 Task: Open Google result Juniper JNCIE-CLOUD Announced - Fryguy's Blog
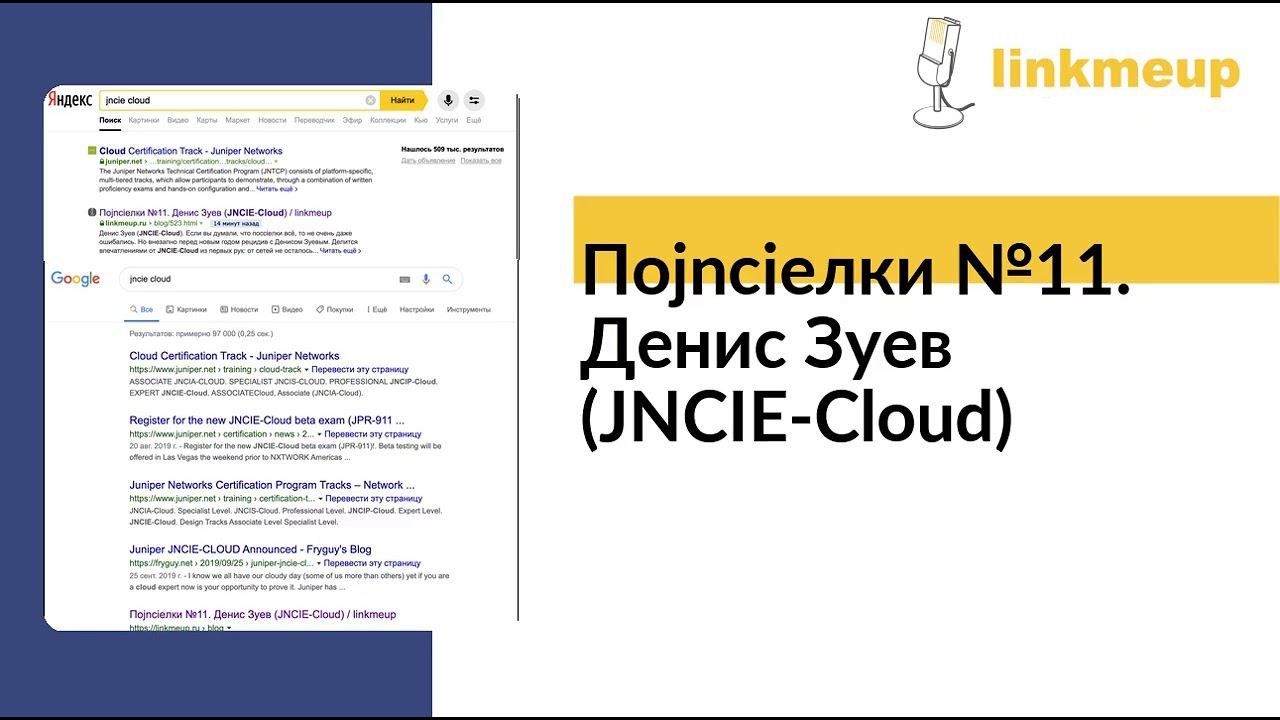tap(250, 549)
